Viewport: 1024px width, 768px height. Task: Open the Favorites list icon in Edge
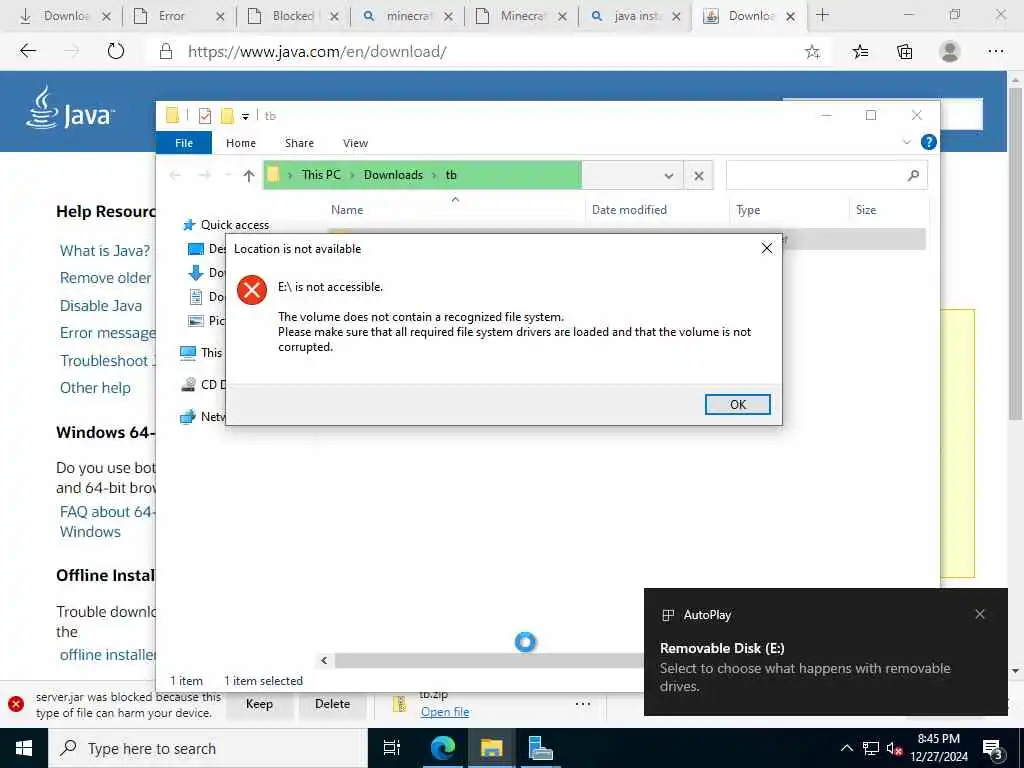click(x=861, y=52)
